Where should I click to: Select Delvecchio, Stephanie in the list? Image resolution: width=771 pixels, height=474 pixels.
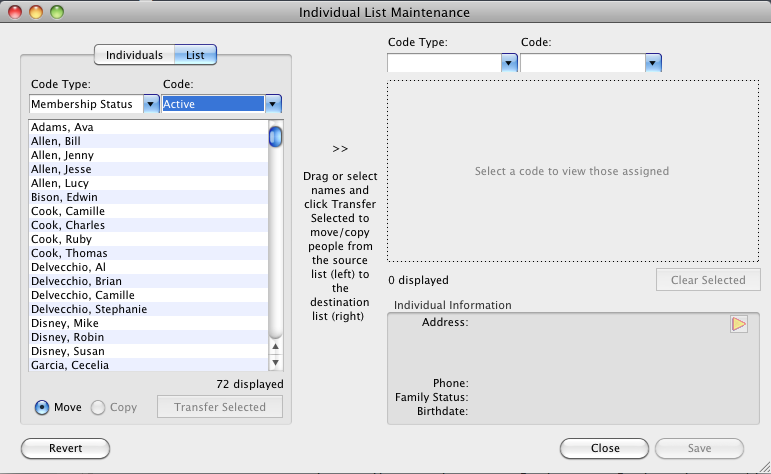click(x=89, y=310)
